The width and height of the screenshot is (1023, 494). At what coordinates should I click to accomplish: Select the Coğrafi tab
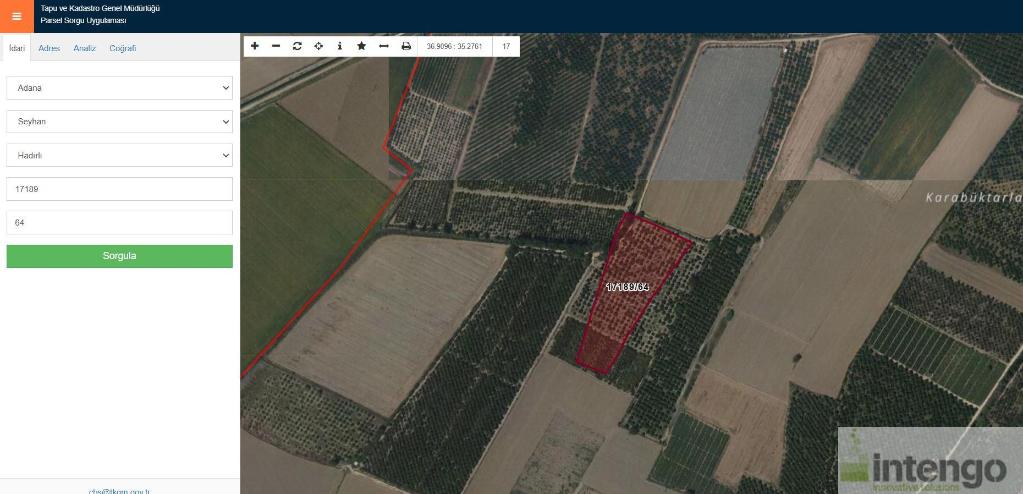click(x=122, y=48)
